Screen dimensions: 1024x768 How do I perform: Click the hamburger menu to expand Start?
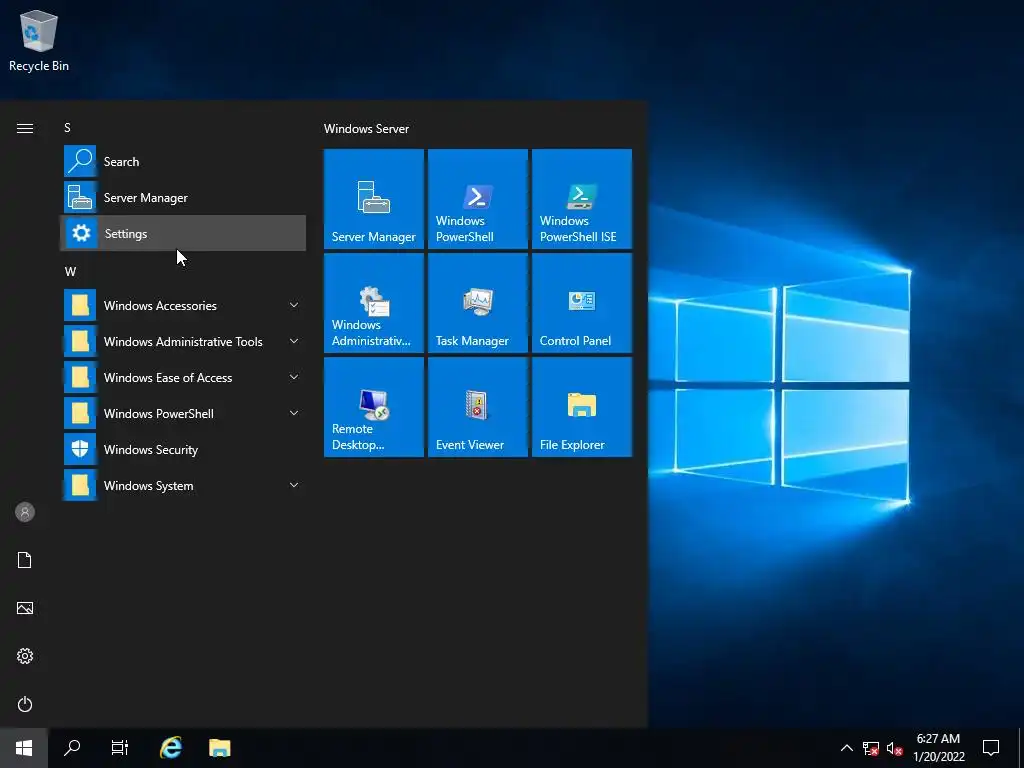point(25,128)
